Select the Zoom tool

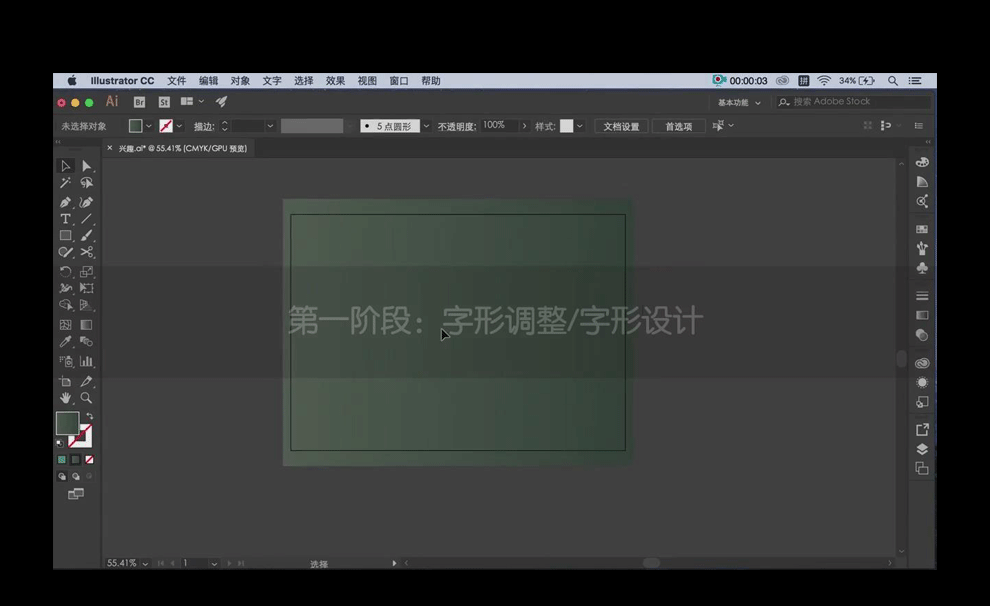[x=86, y=398]
